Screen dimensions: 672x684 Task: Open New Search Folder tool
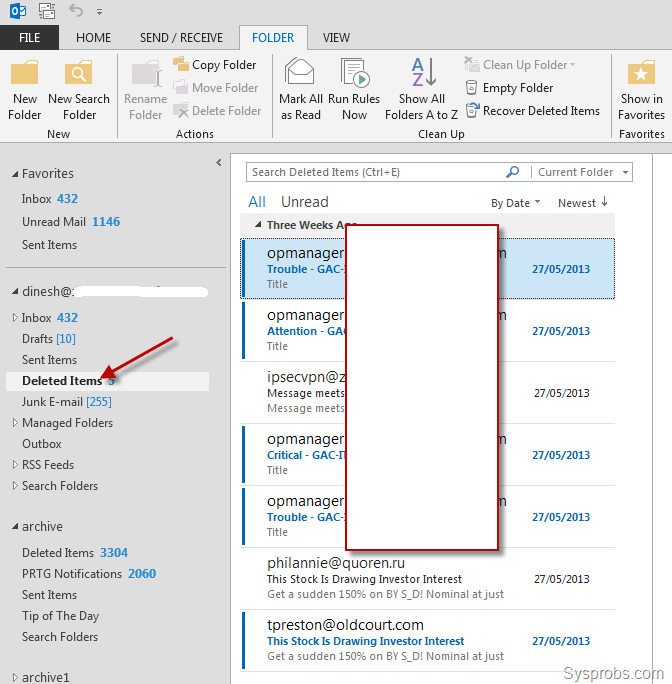[79, 75]
